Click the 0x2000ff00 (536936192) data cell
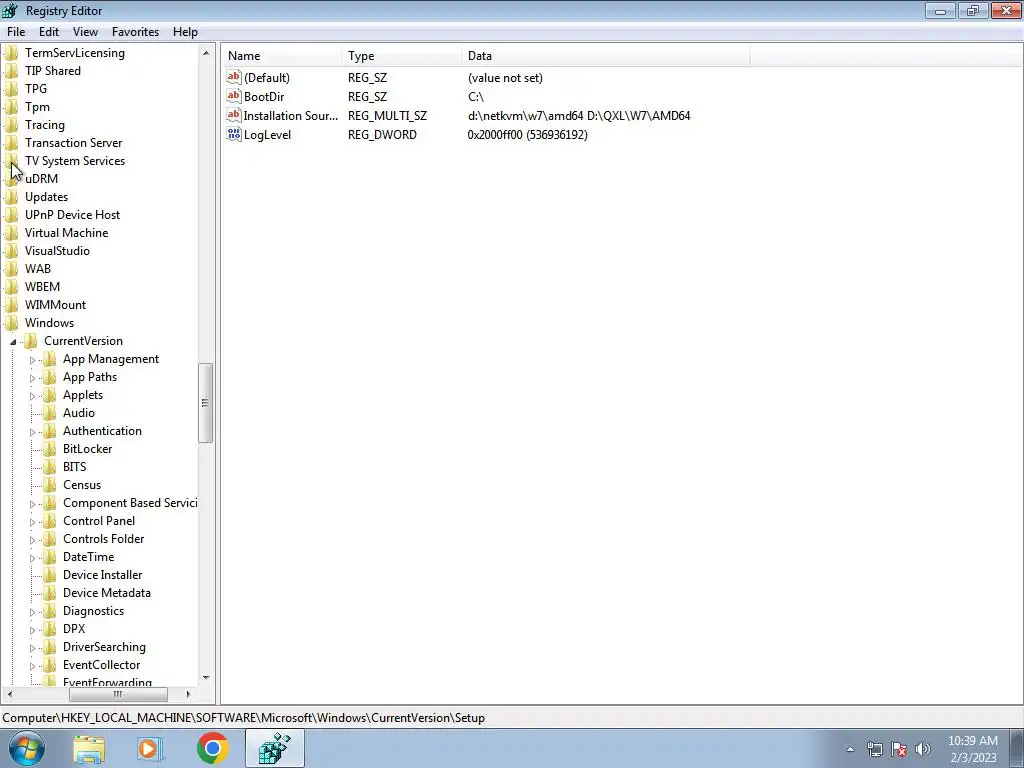1024x768 pixels. pos(528,135)
